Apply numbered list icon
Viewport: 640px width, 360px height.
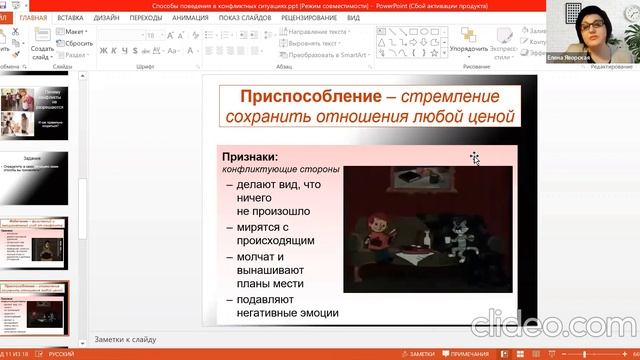pos(226,36)
